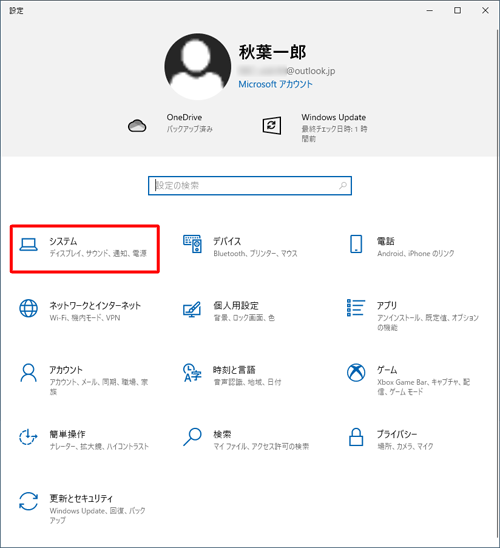
Task: Open the プライバシー padlock icon
Action: [356, 437]
